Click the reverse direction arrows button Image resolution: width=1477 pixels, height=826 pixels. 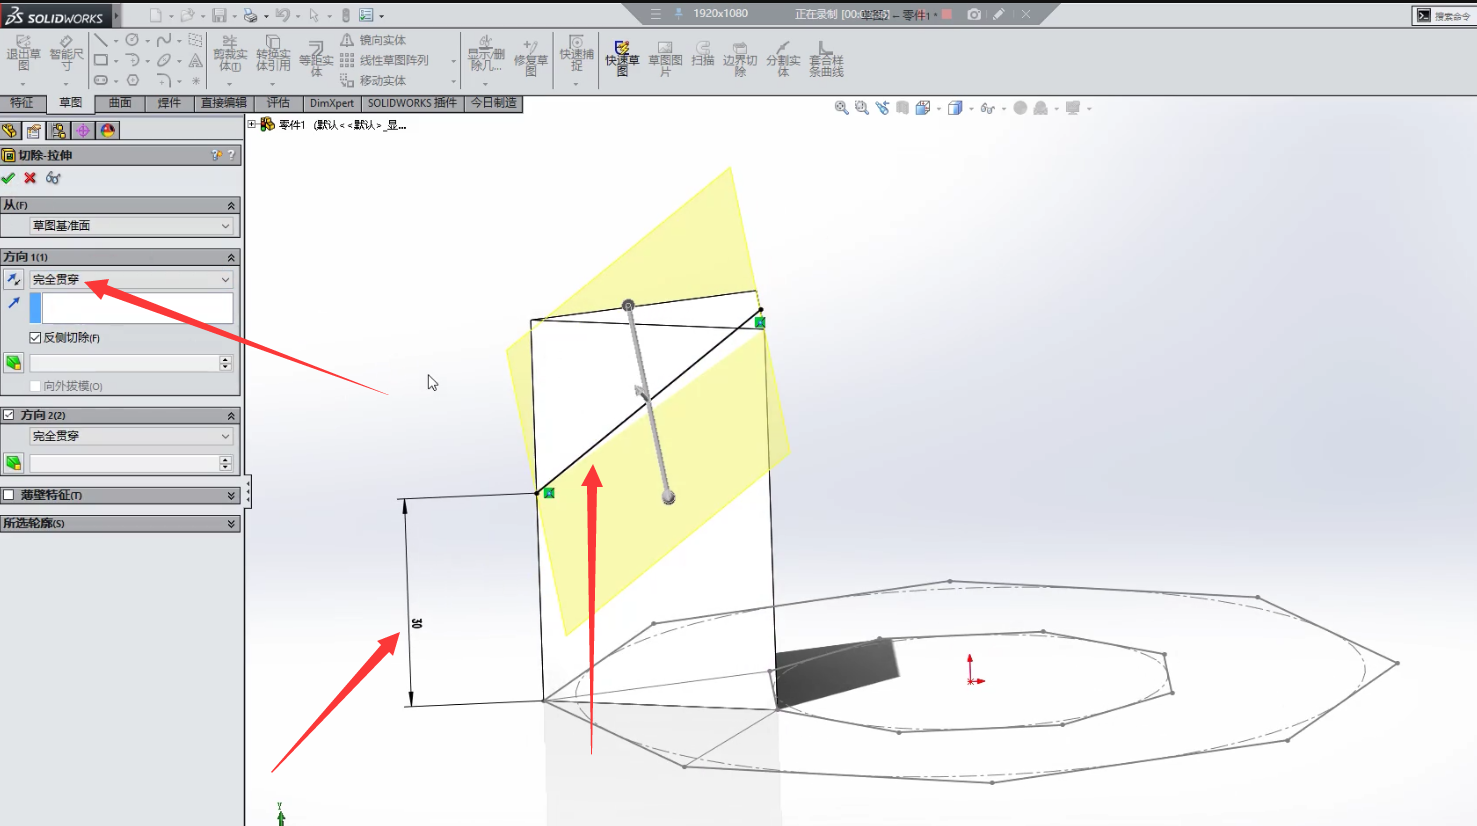point(13,280)
